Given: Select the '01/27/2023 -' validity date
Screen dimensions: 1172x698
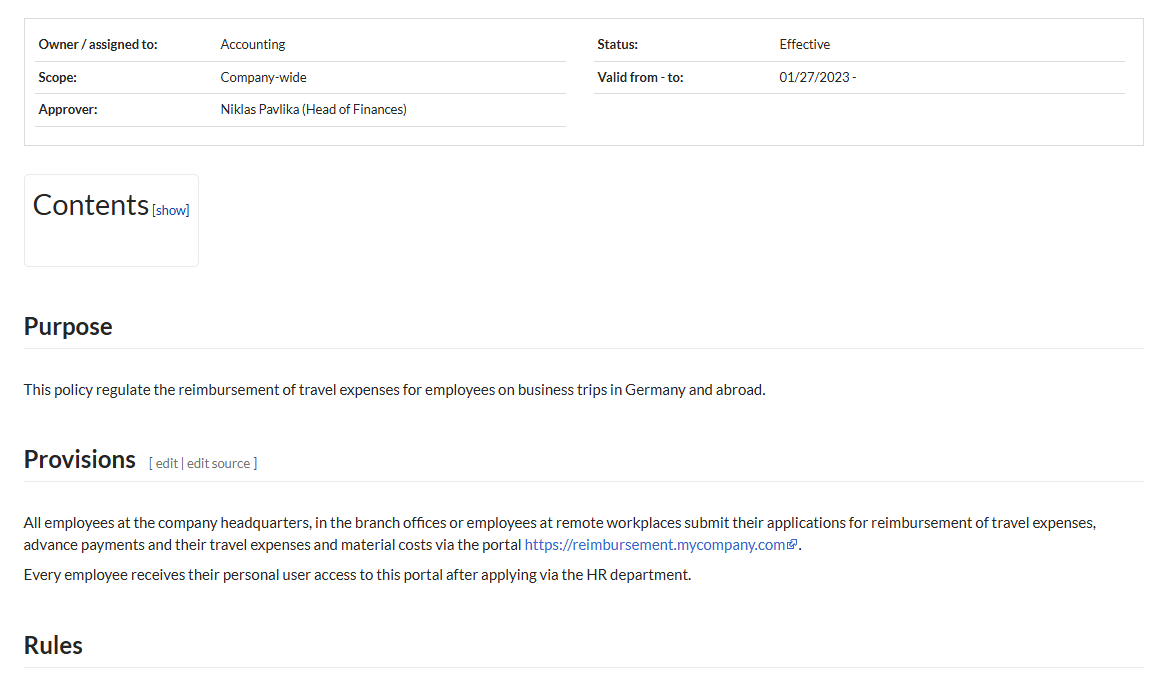Looking at the screenshot, I should [x=818, y=77].
